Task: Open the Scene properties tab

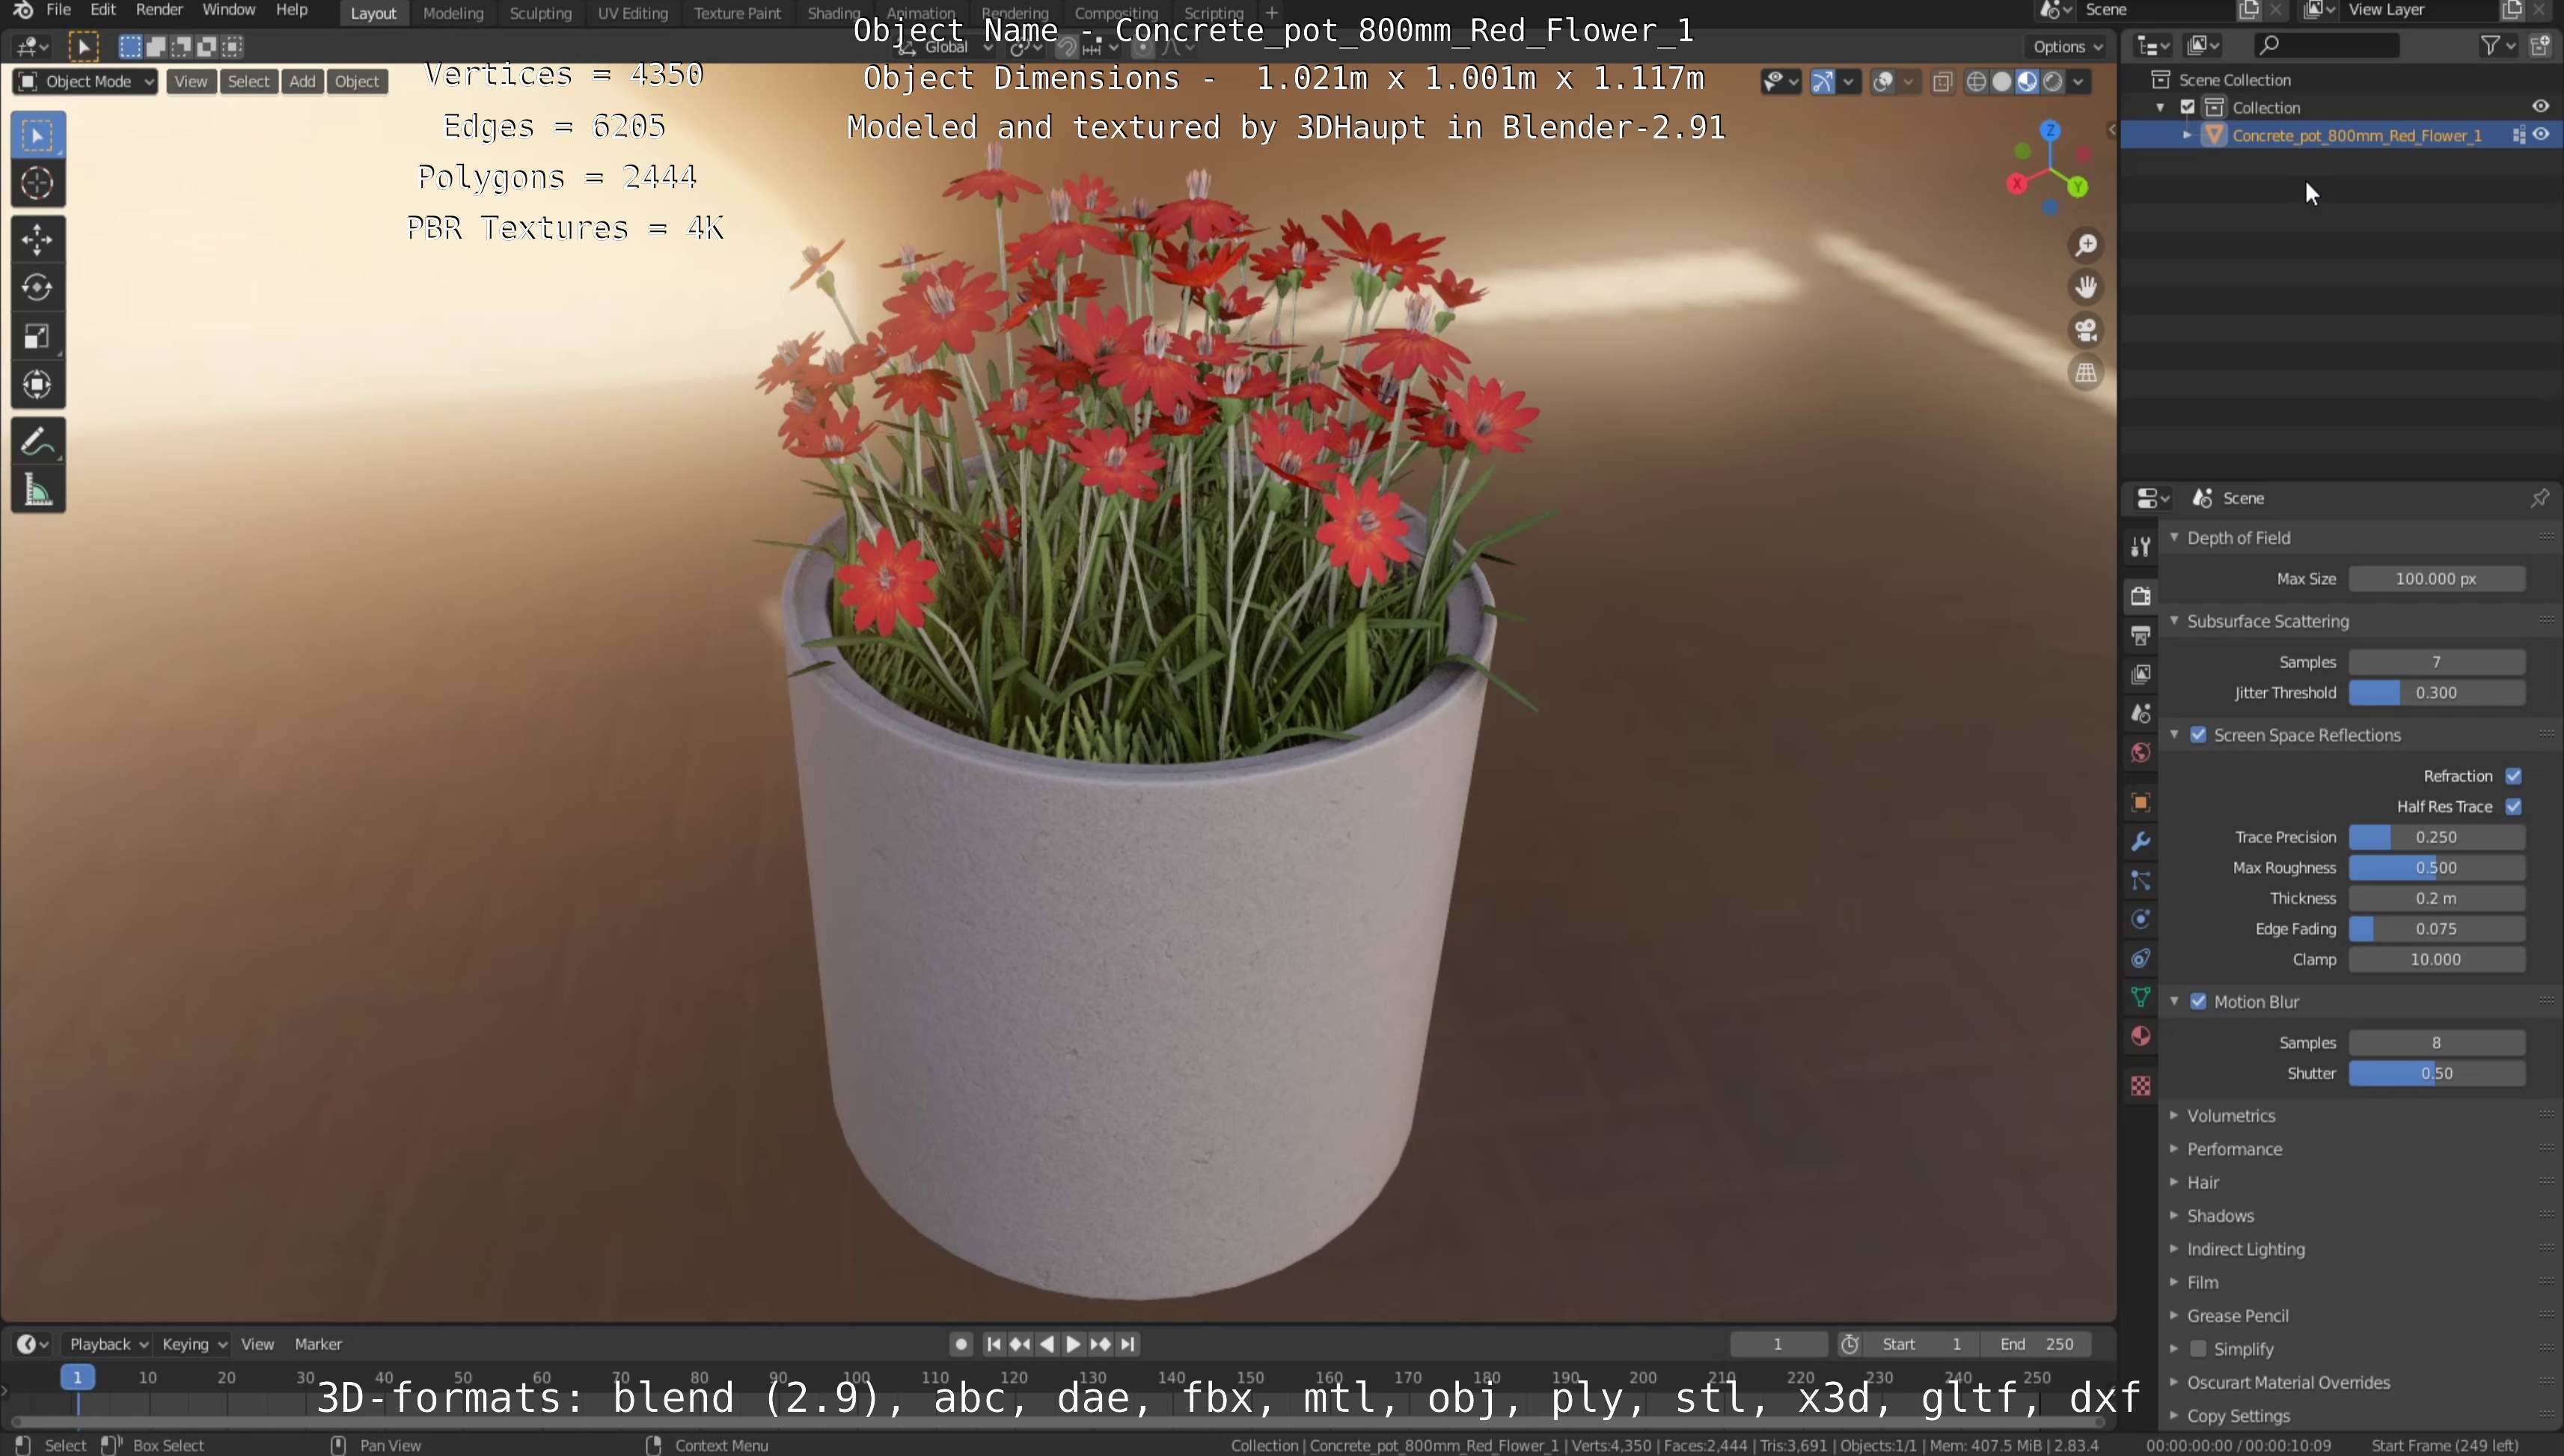Action: pyautogui.click(x=2140, y=713)
